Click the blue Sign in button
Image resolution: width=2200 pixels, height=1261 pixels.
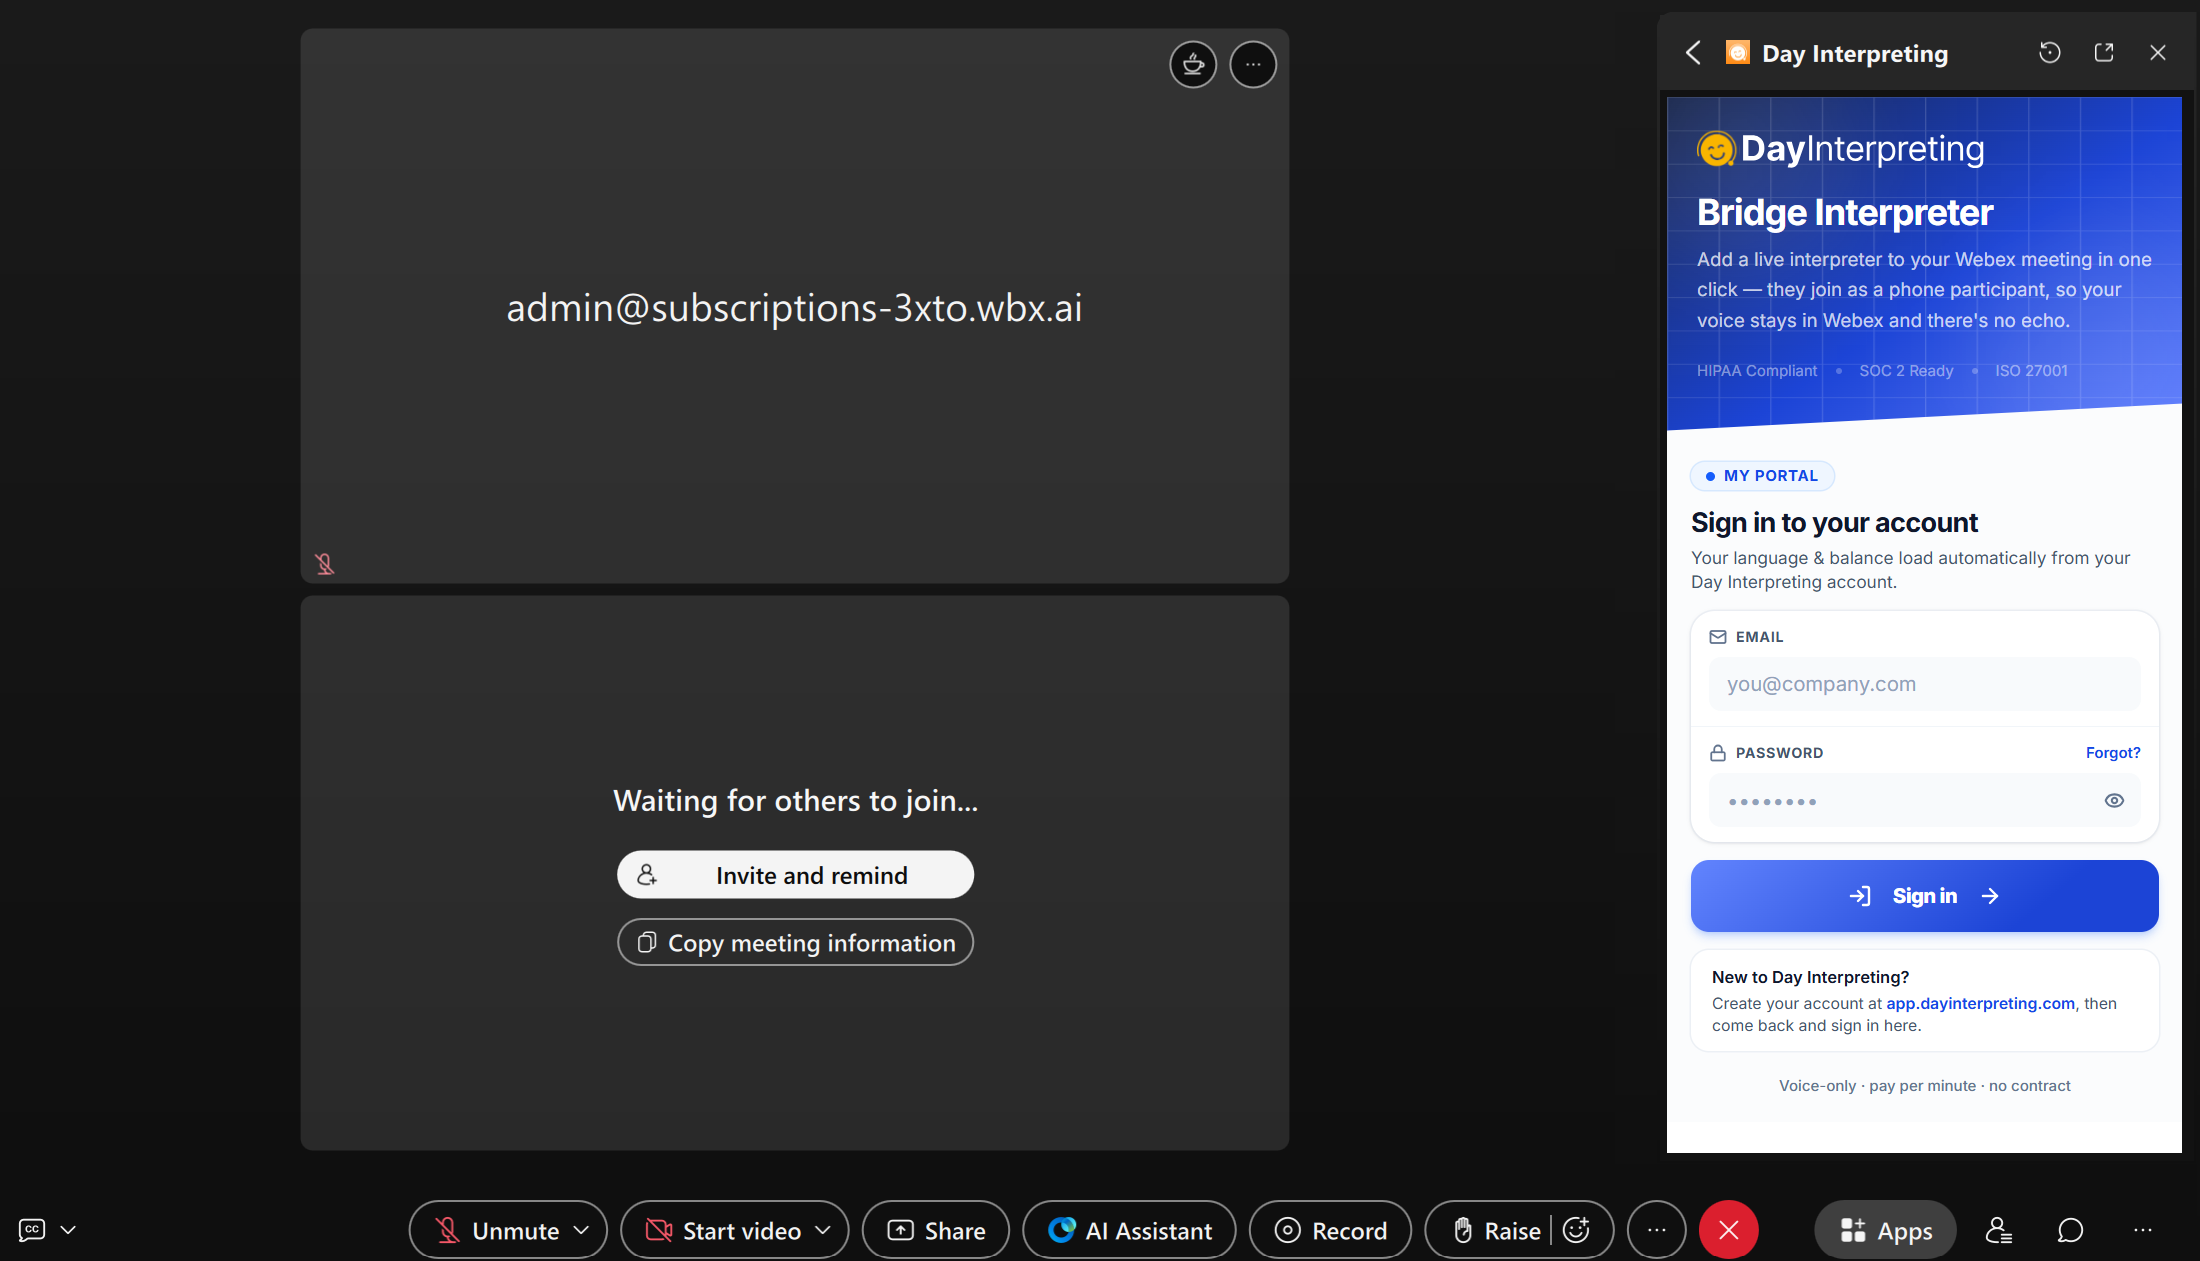click(x=1924, y=896)
